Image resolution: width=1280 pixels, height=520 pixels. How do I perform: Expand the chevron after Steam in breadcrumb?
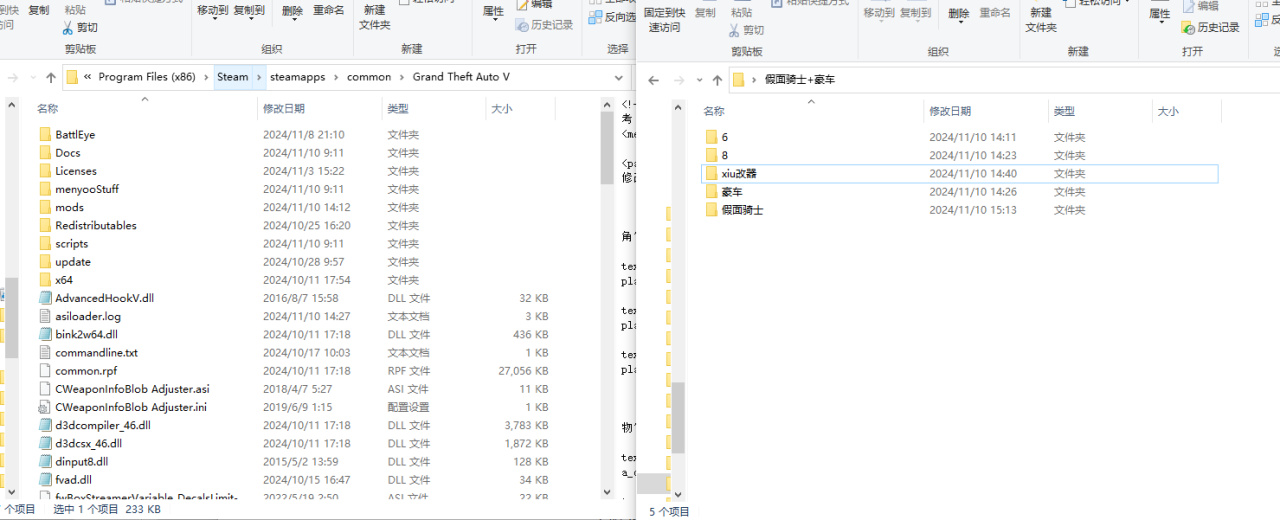259,77
